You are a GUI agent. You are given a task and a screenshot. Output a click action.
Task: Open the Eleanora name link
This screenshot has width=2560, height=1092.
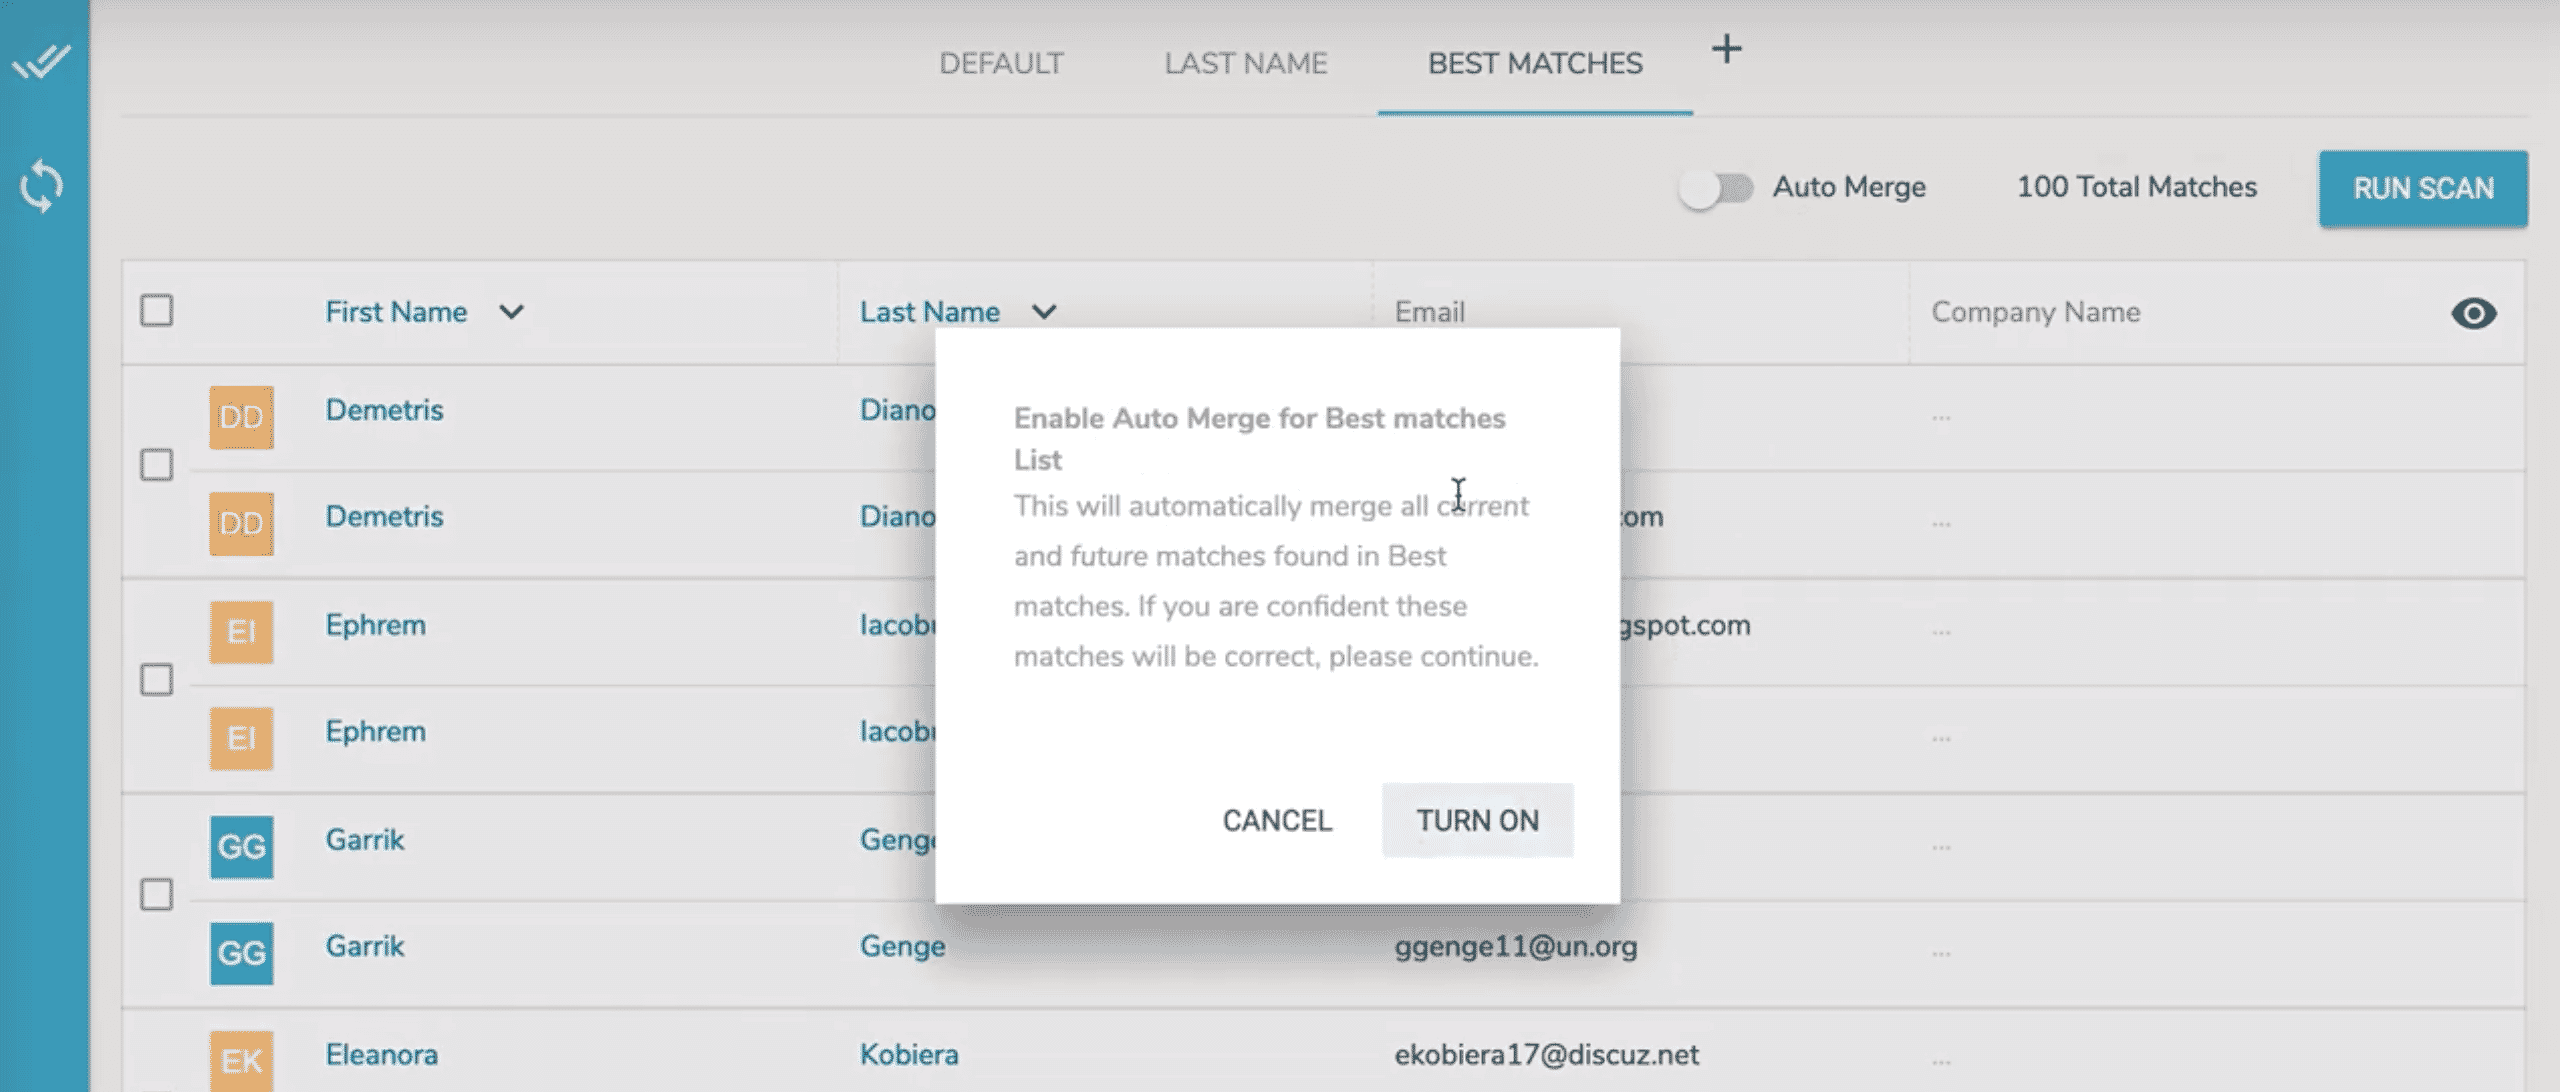381,1055
